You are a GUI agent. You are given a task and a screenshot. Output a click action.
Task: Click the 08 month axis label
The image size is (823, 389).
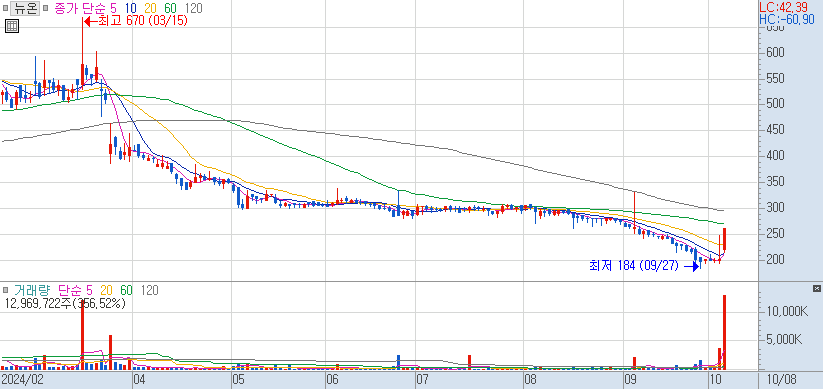530,380
